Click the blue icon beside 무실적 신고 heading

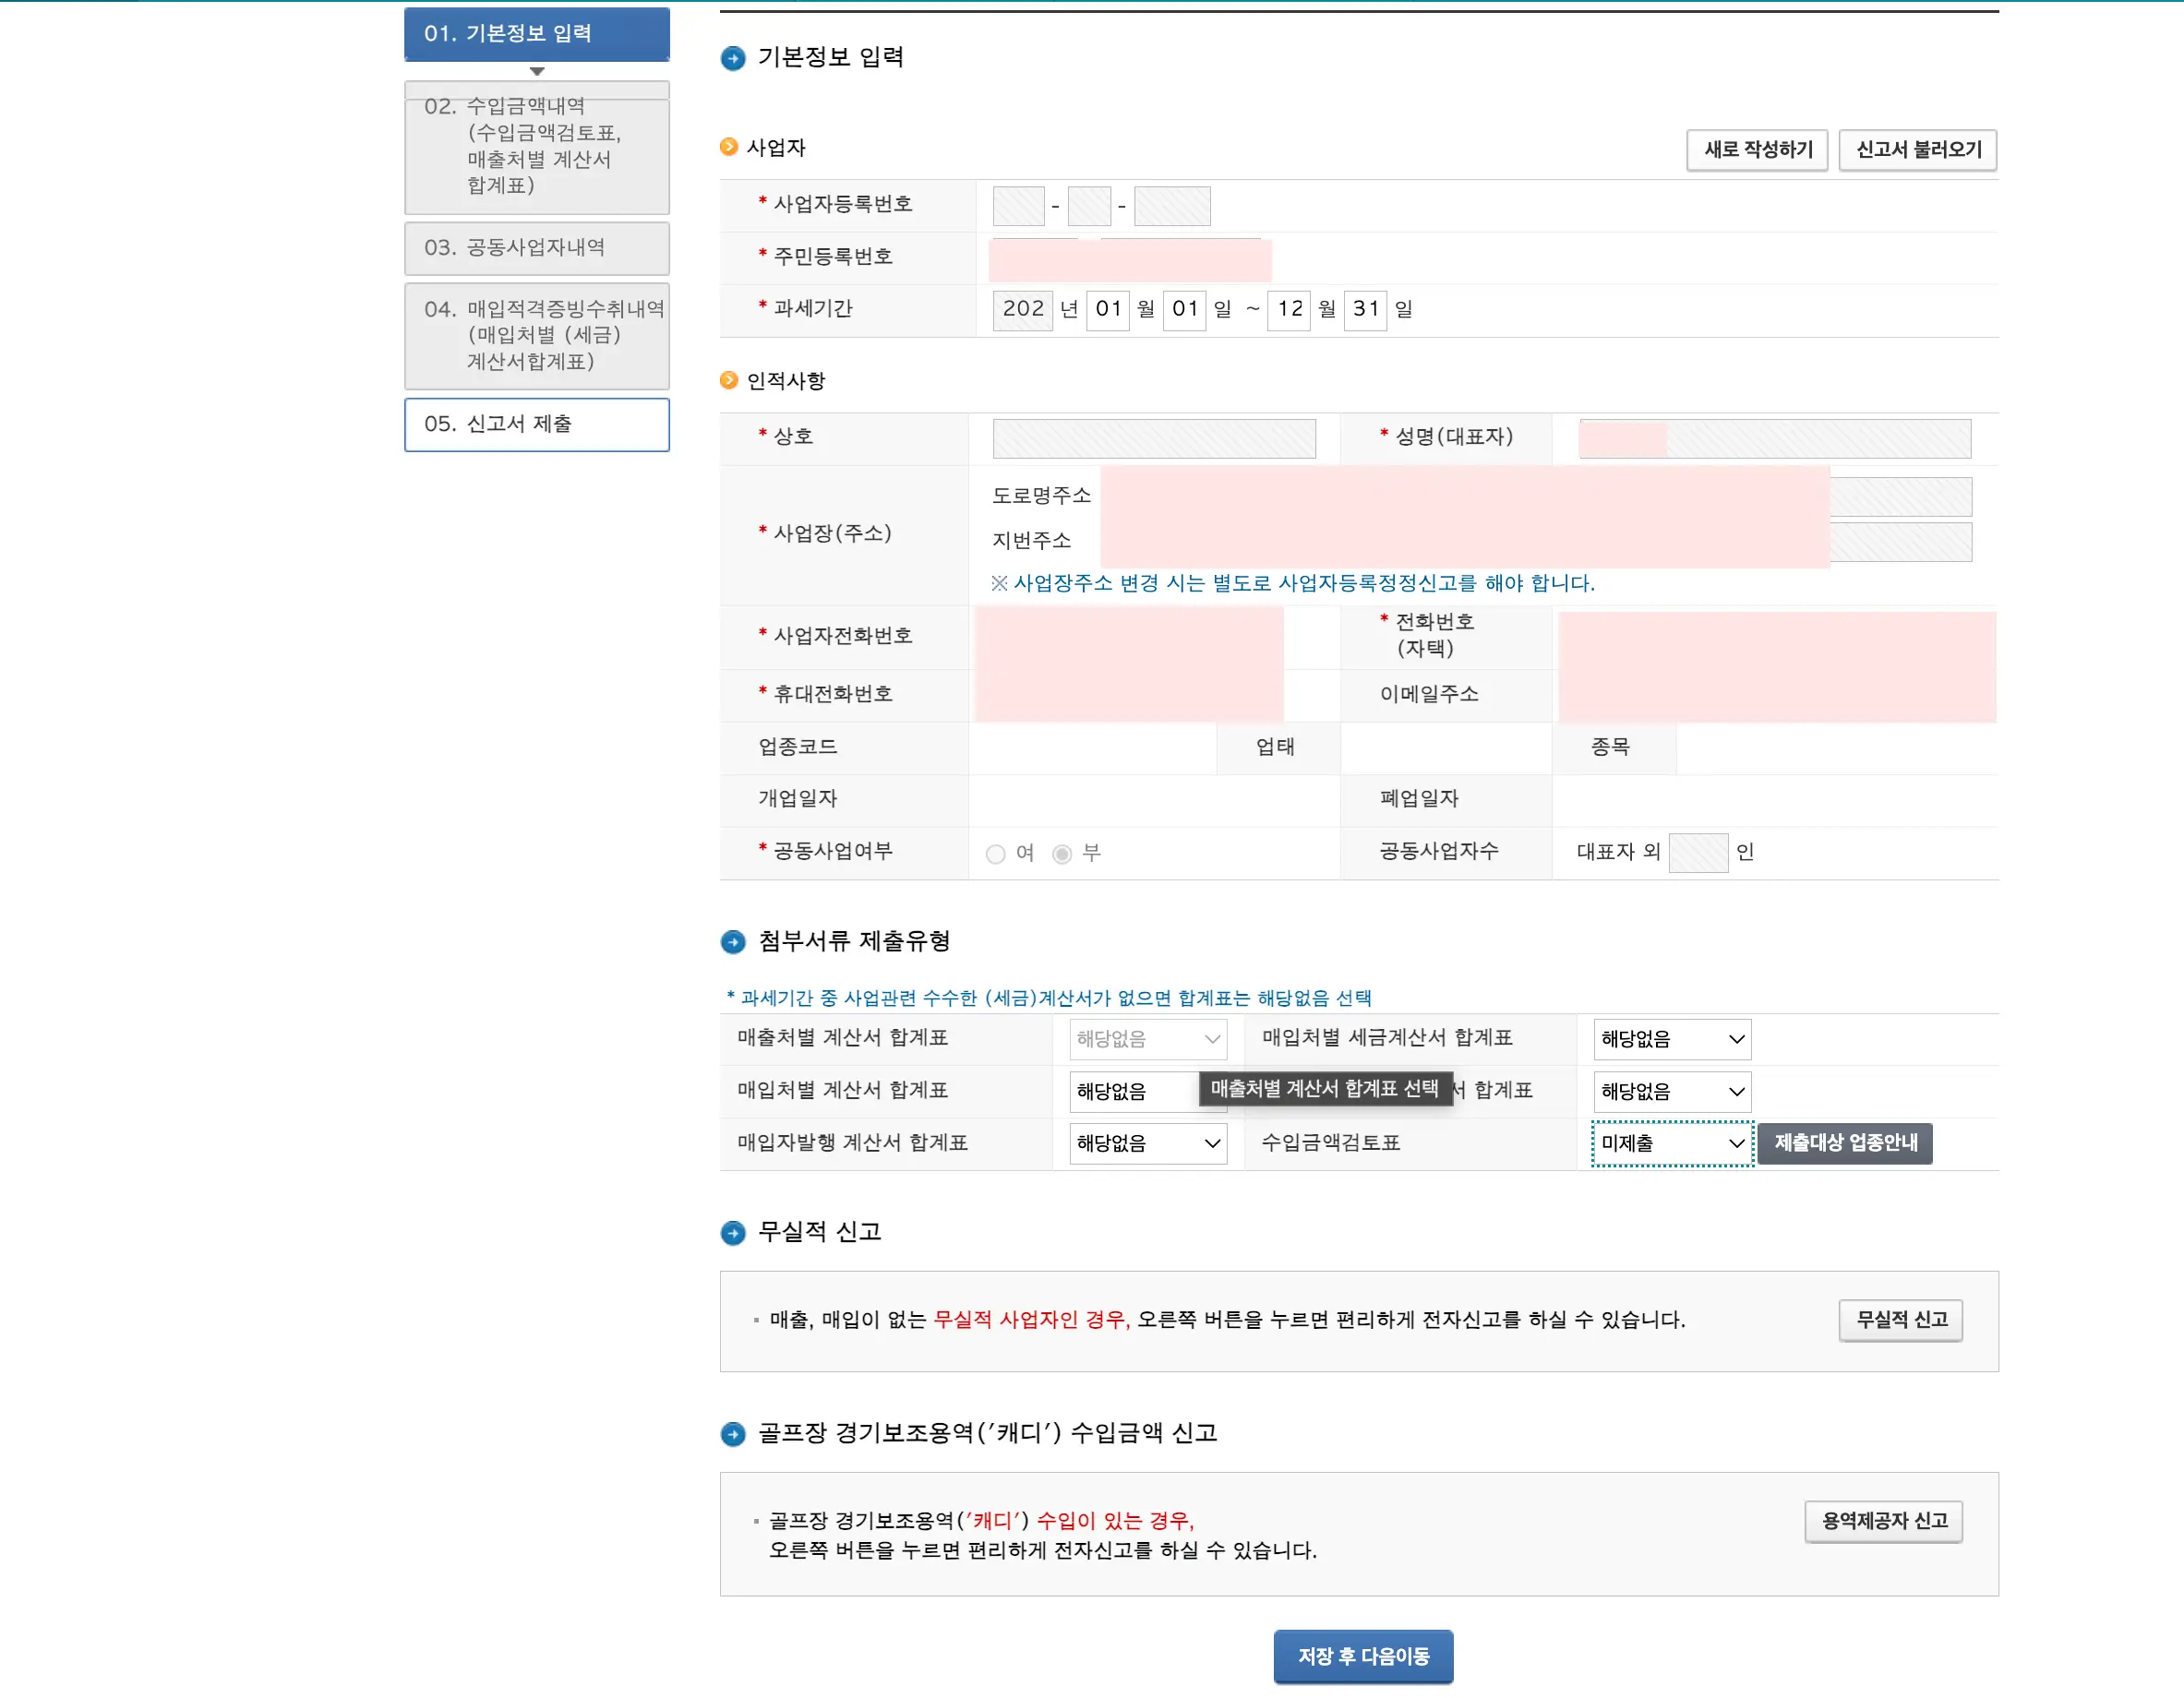[734, 1233]
